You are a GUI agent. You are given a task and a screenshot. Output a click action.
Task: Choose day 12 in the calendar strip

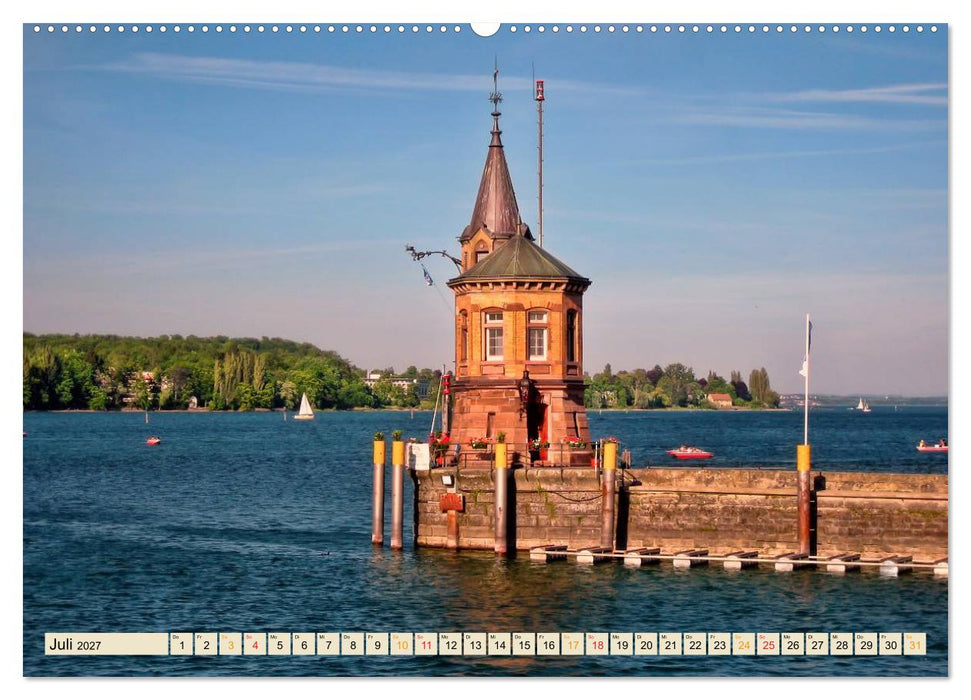tap(450, 644)
